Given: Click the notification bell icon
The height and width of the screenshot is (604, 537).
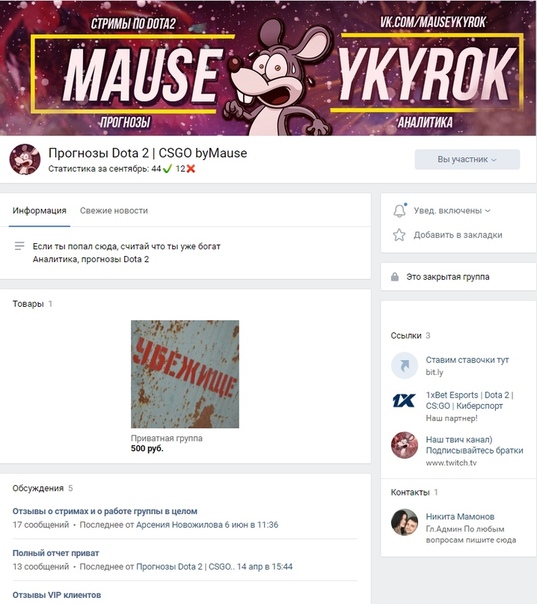Looking at the screenshot, I should (x=399, y=210).
